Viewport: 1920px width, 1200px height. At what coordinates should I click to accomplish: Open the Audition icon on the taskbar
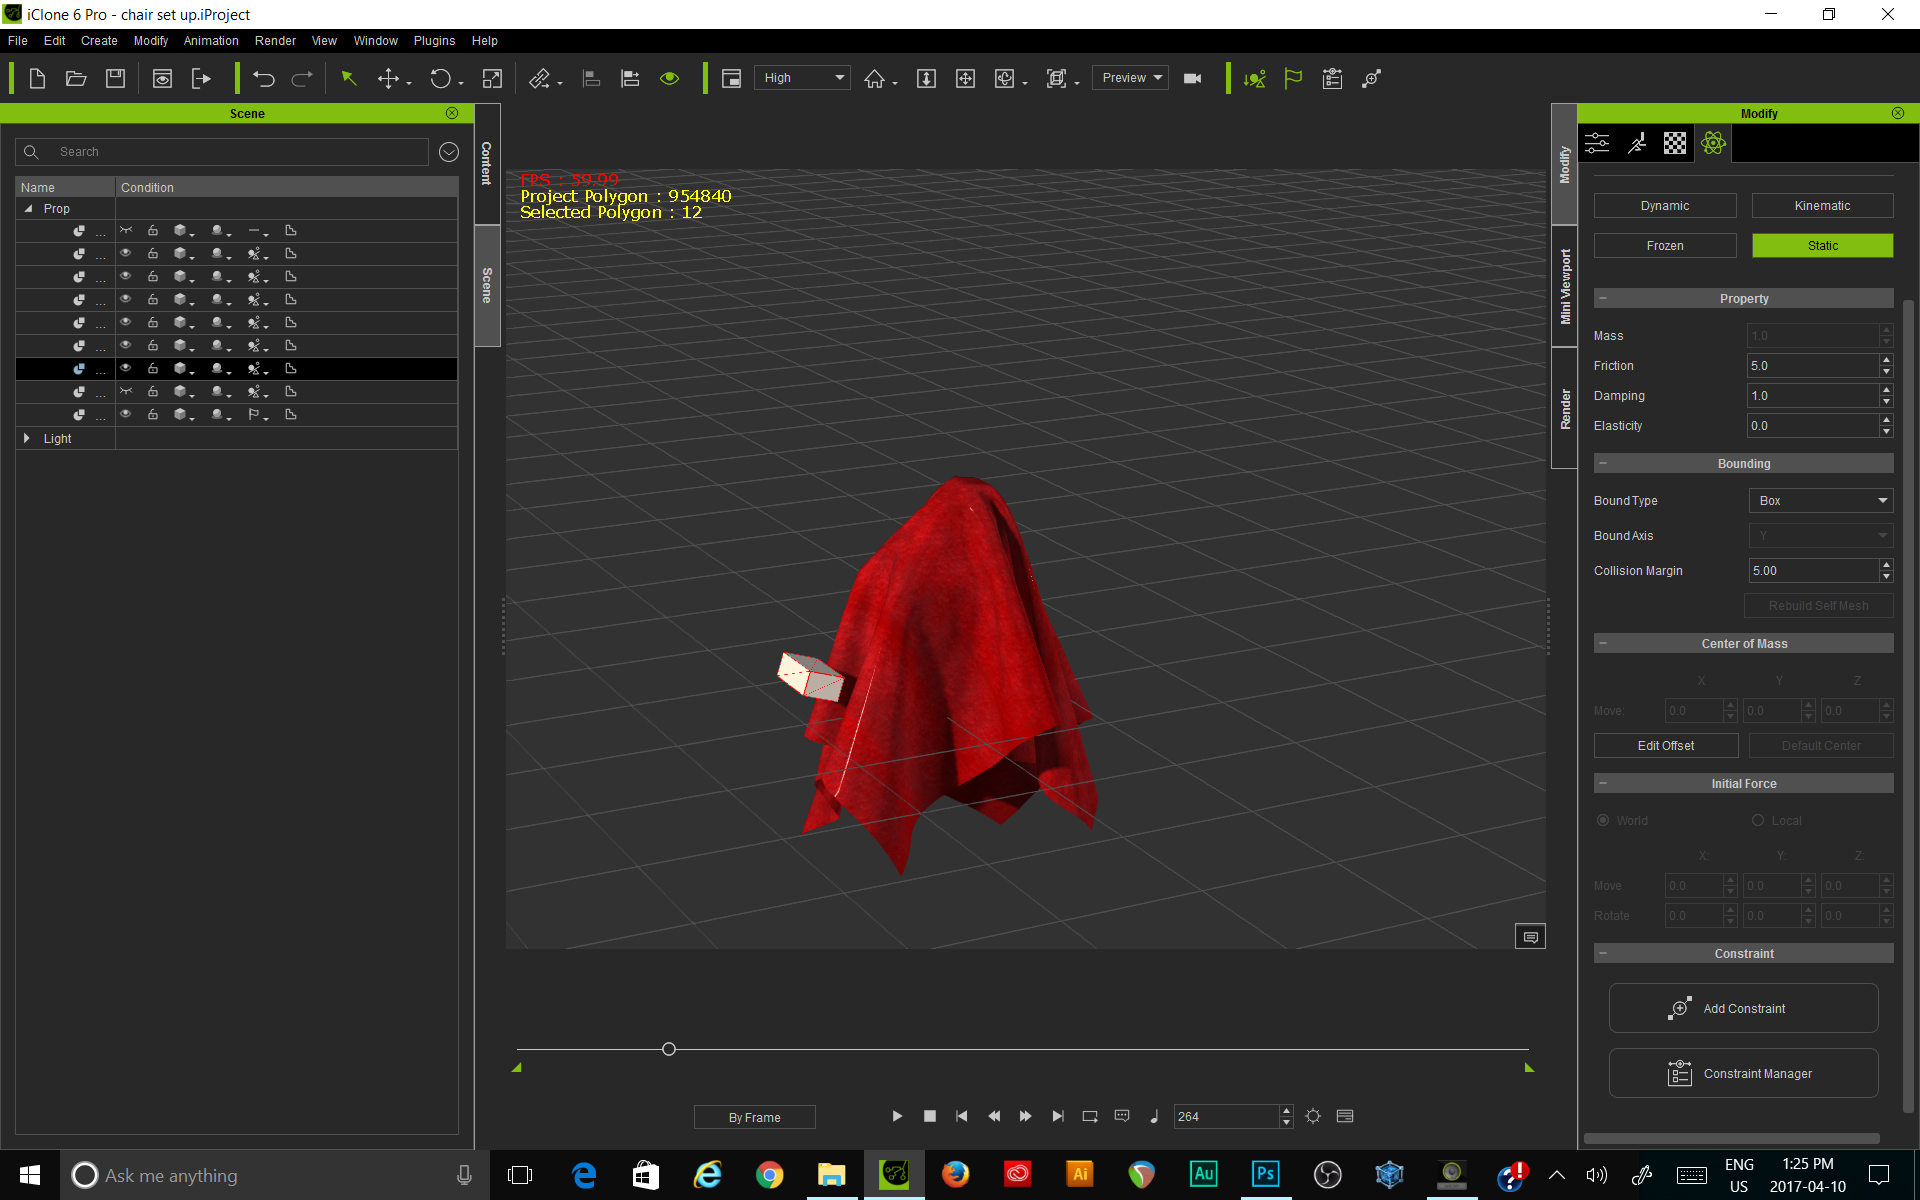(1203, 1175)
